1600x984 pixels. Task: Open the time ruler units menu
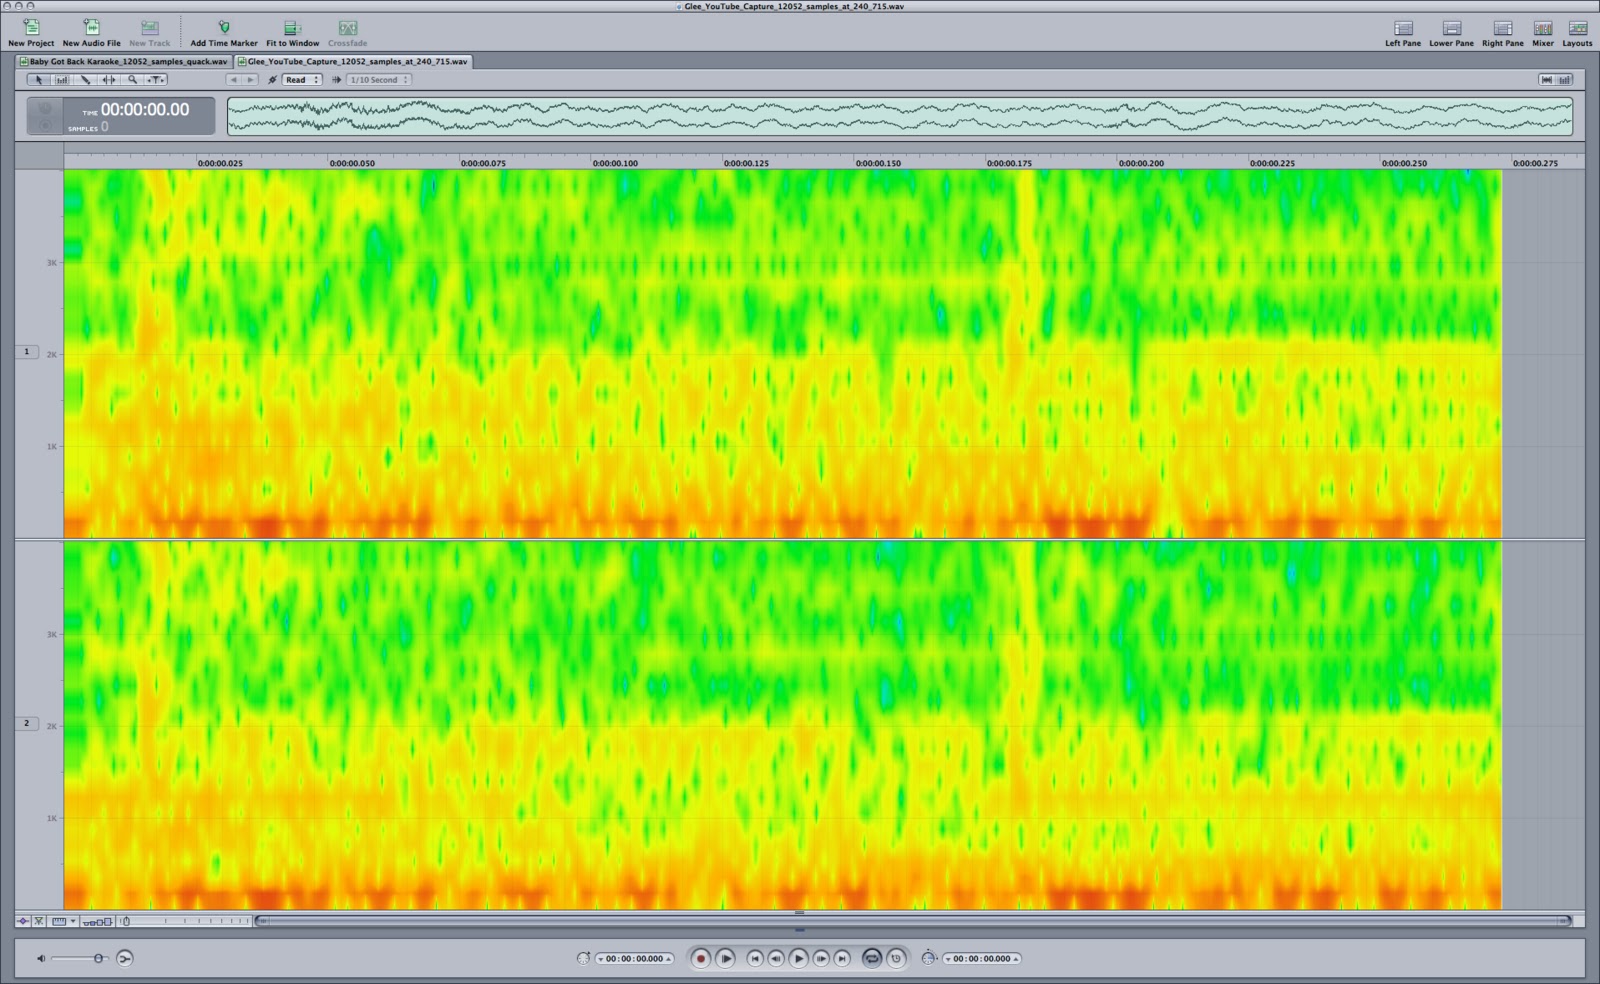pos(64,921)
